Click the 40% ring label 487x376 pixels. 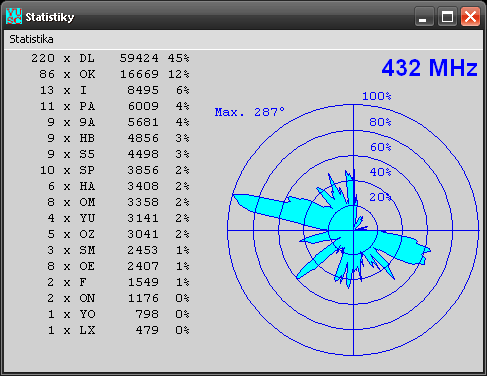pyautogui.click(x=380, y=172)
